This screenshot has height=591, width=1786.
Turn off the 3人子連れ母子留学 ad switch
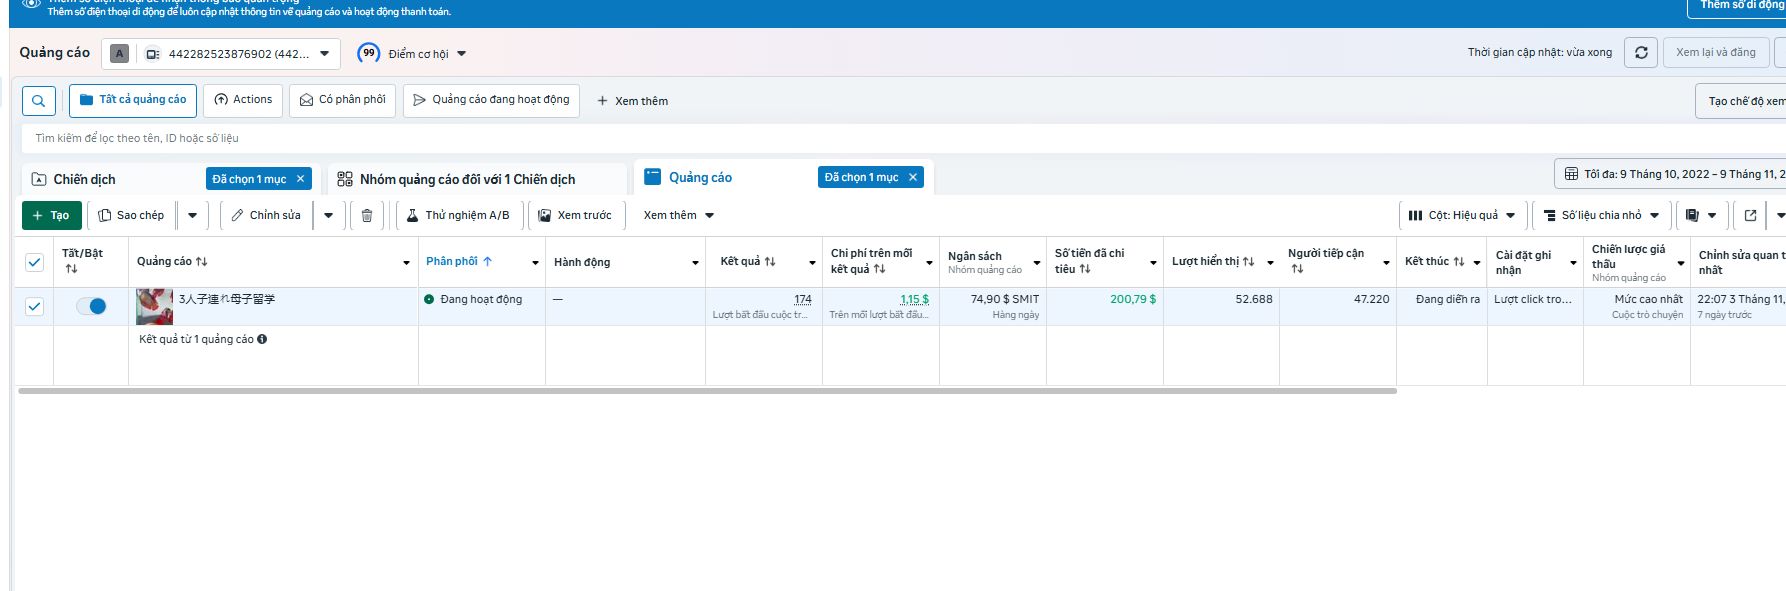[91, 306]
